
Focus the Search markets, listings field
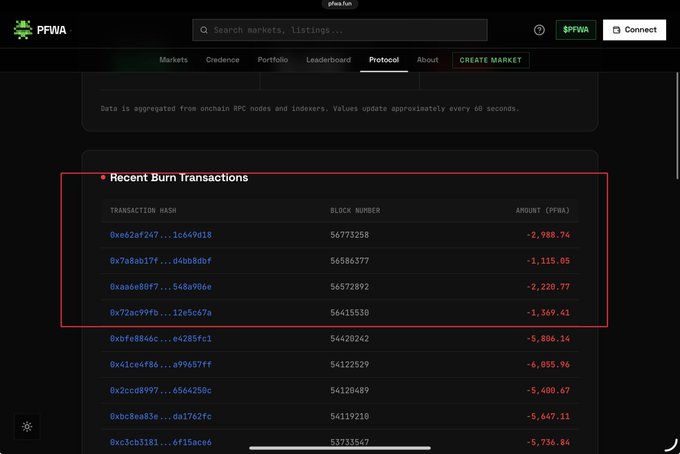340,30
